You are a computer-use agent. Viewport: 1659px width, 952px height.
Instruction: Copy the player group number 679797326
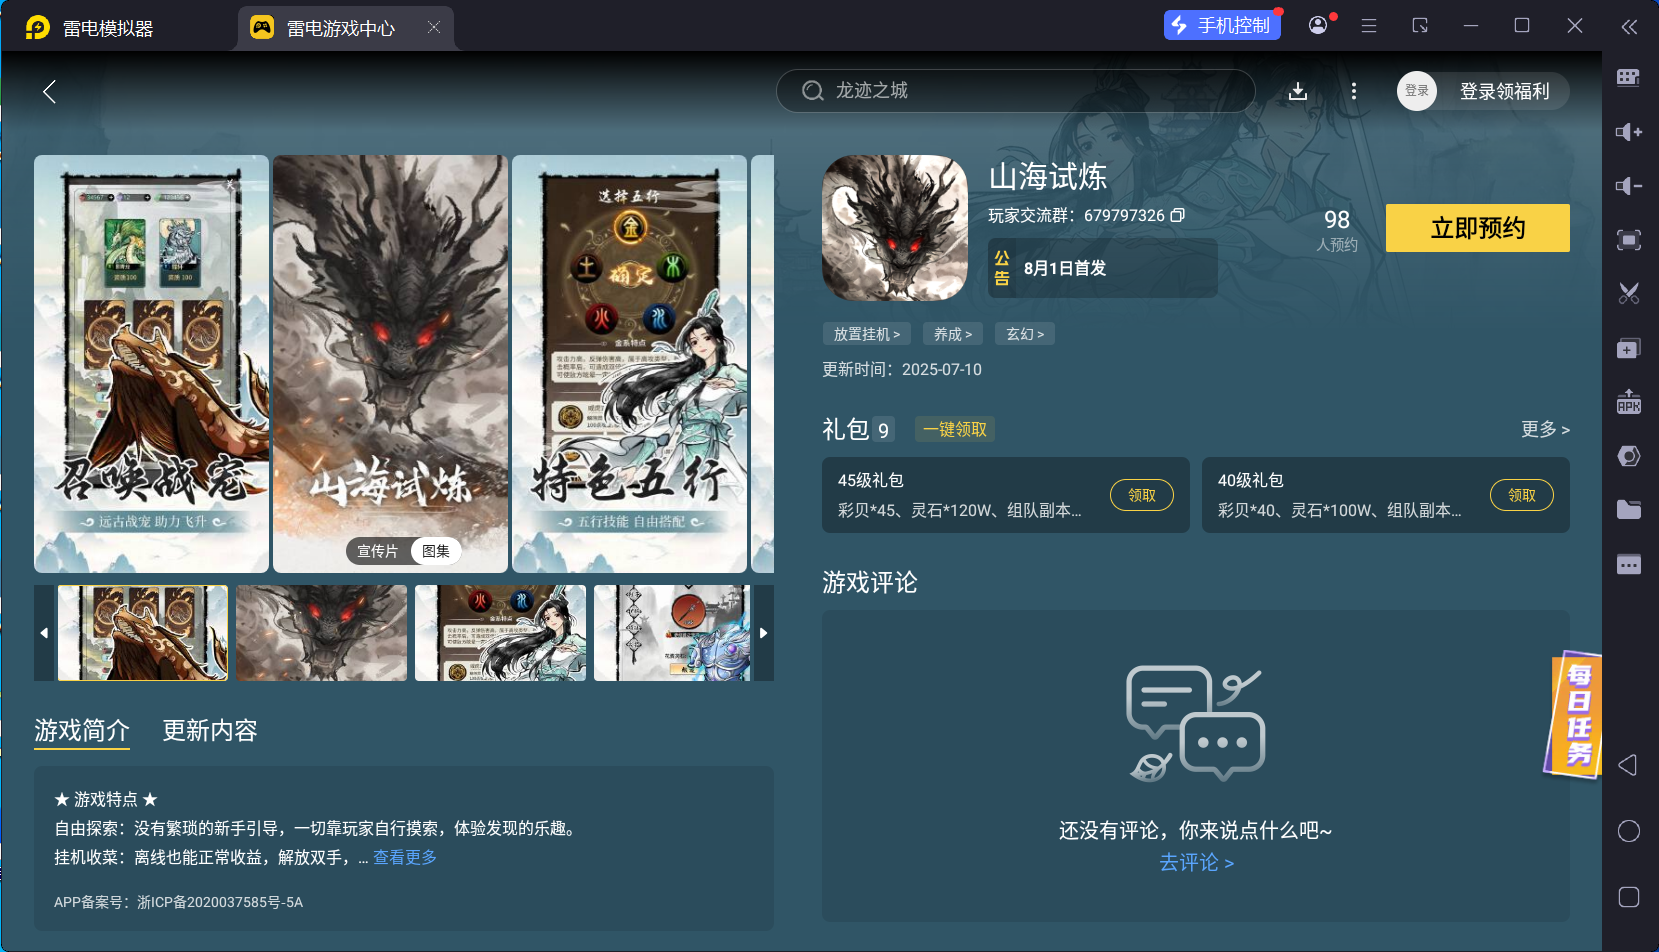[x=1178, y=215]
